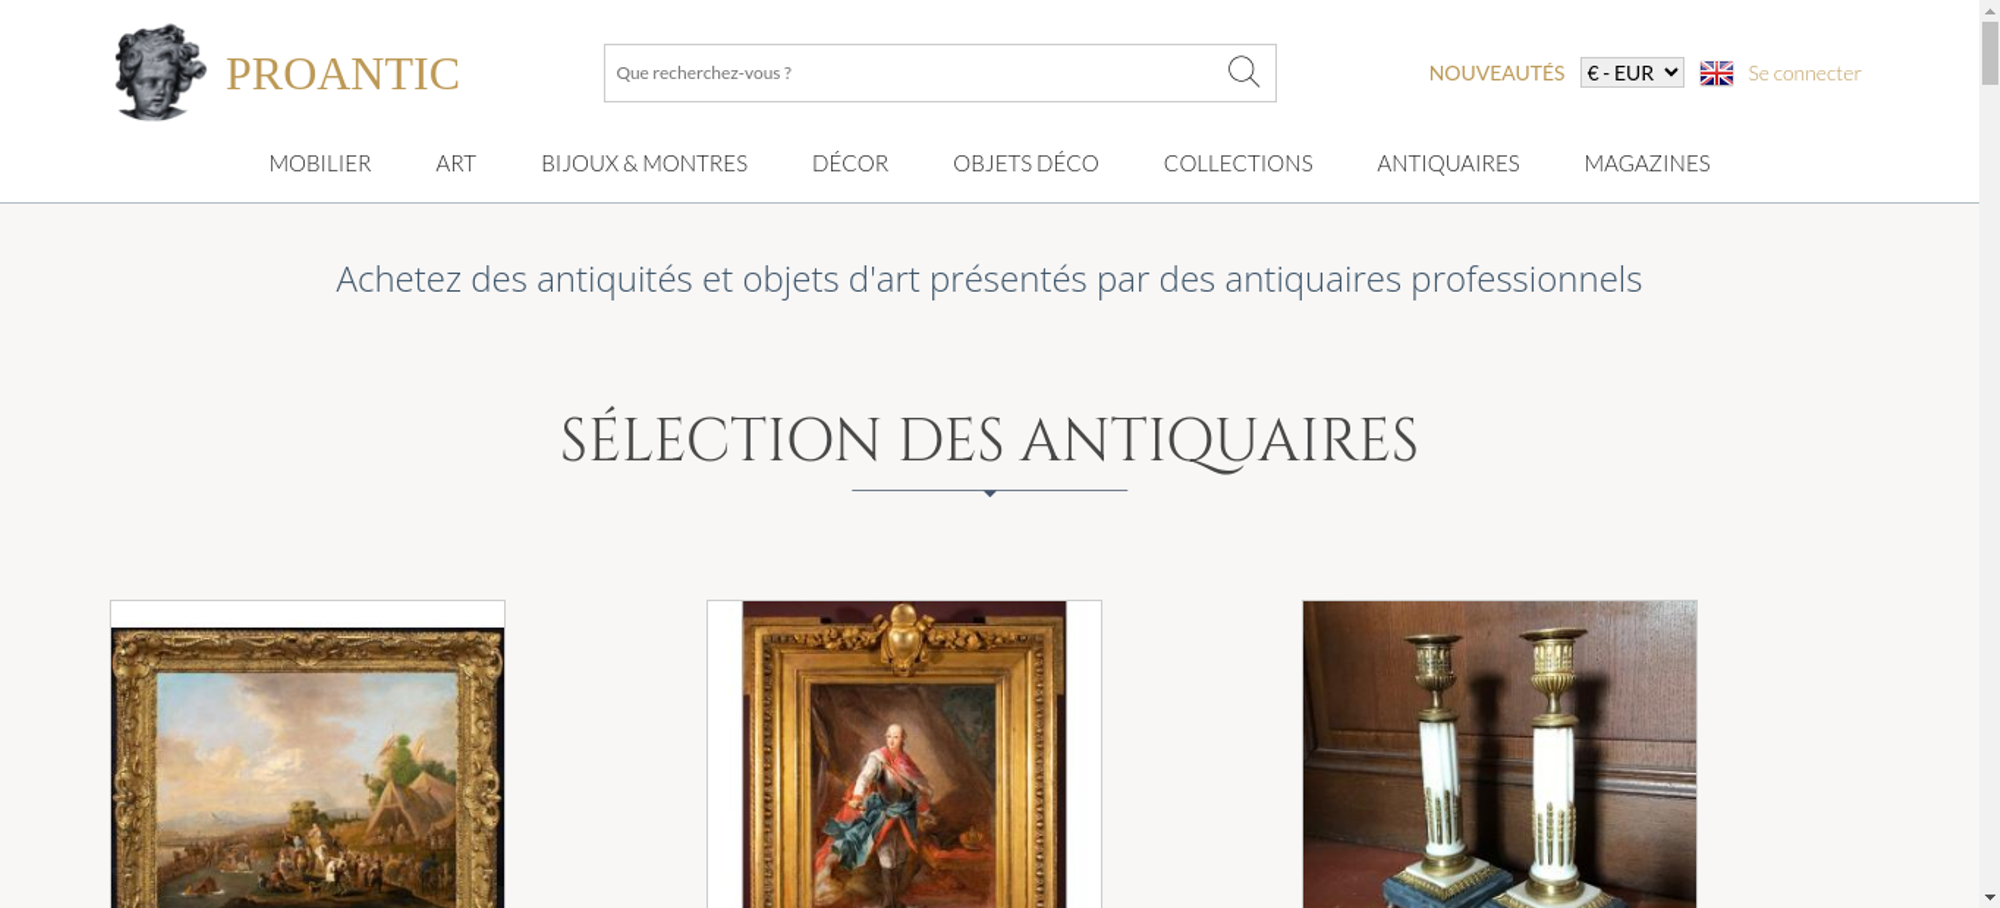Click the Se connecter link
The width and height of the screenshot is (2000, 908).
(1804, 73)
